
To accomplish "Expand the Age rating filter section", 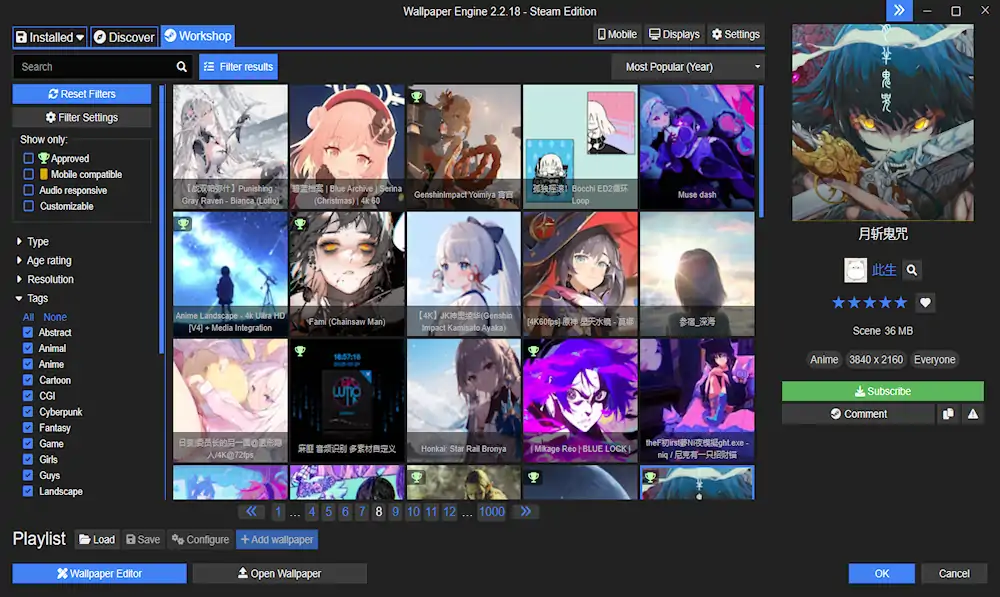I will [43, 260].
